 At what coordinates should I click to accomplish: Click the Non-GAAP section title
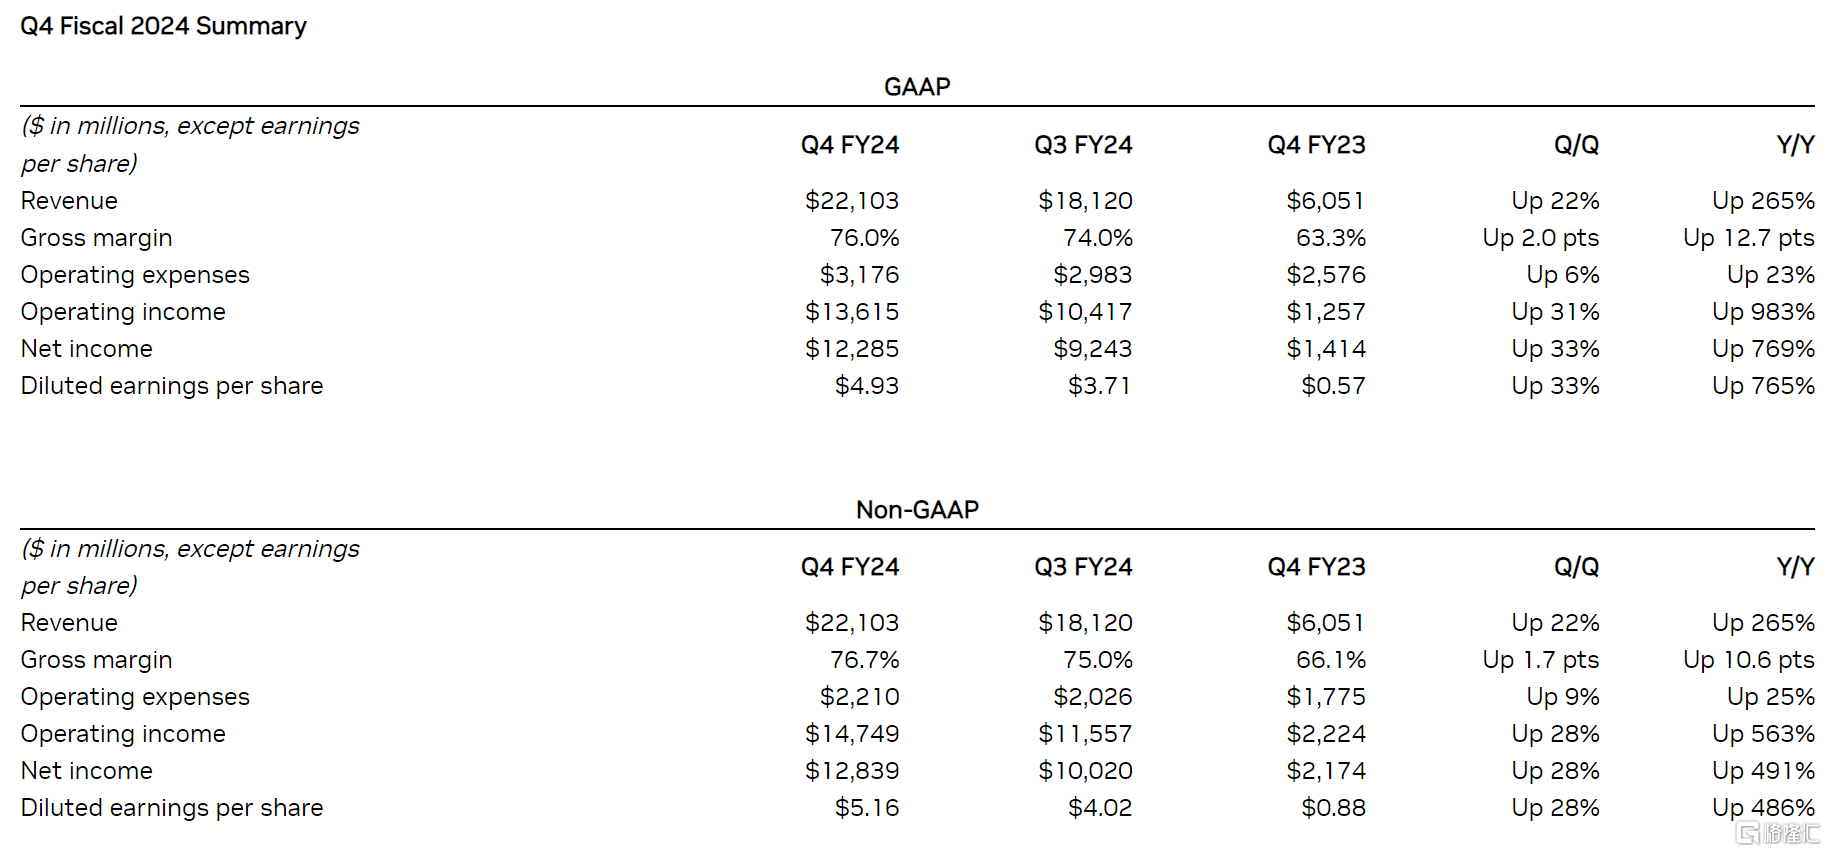pyautogui.click(x=916, y=510)
